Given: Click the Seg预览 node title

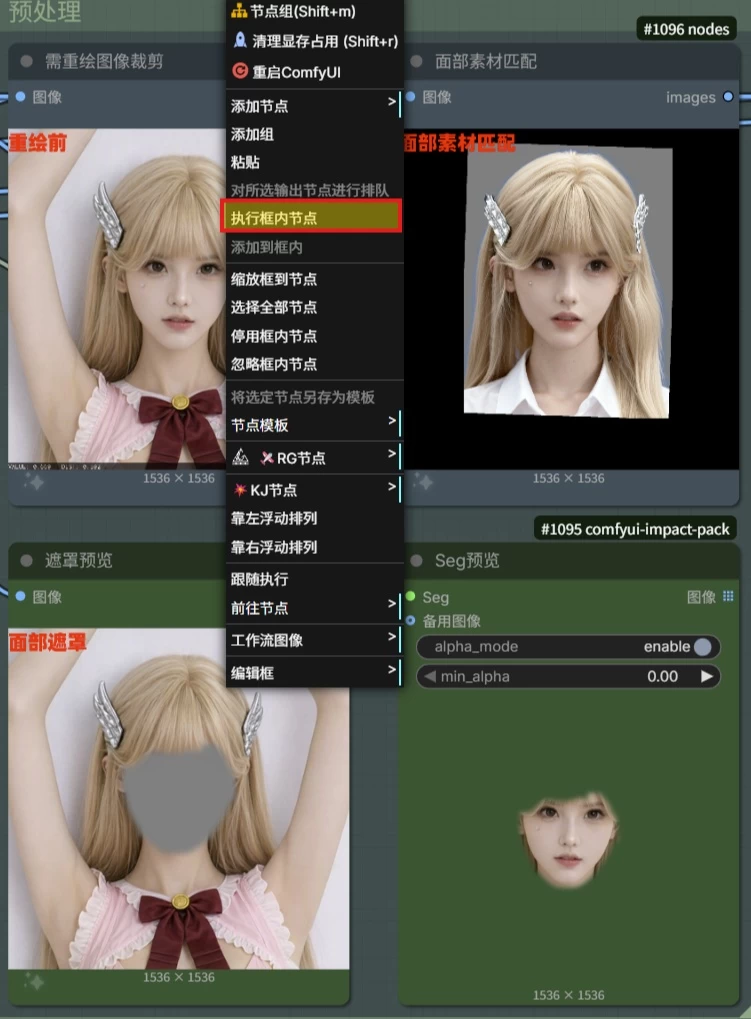Looking at the screenshot, I should pyautogui.click(x=466, y=560).
